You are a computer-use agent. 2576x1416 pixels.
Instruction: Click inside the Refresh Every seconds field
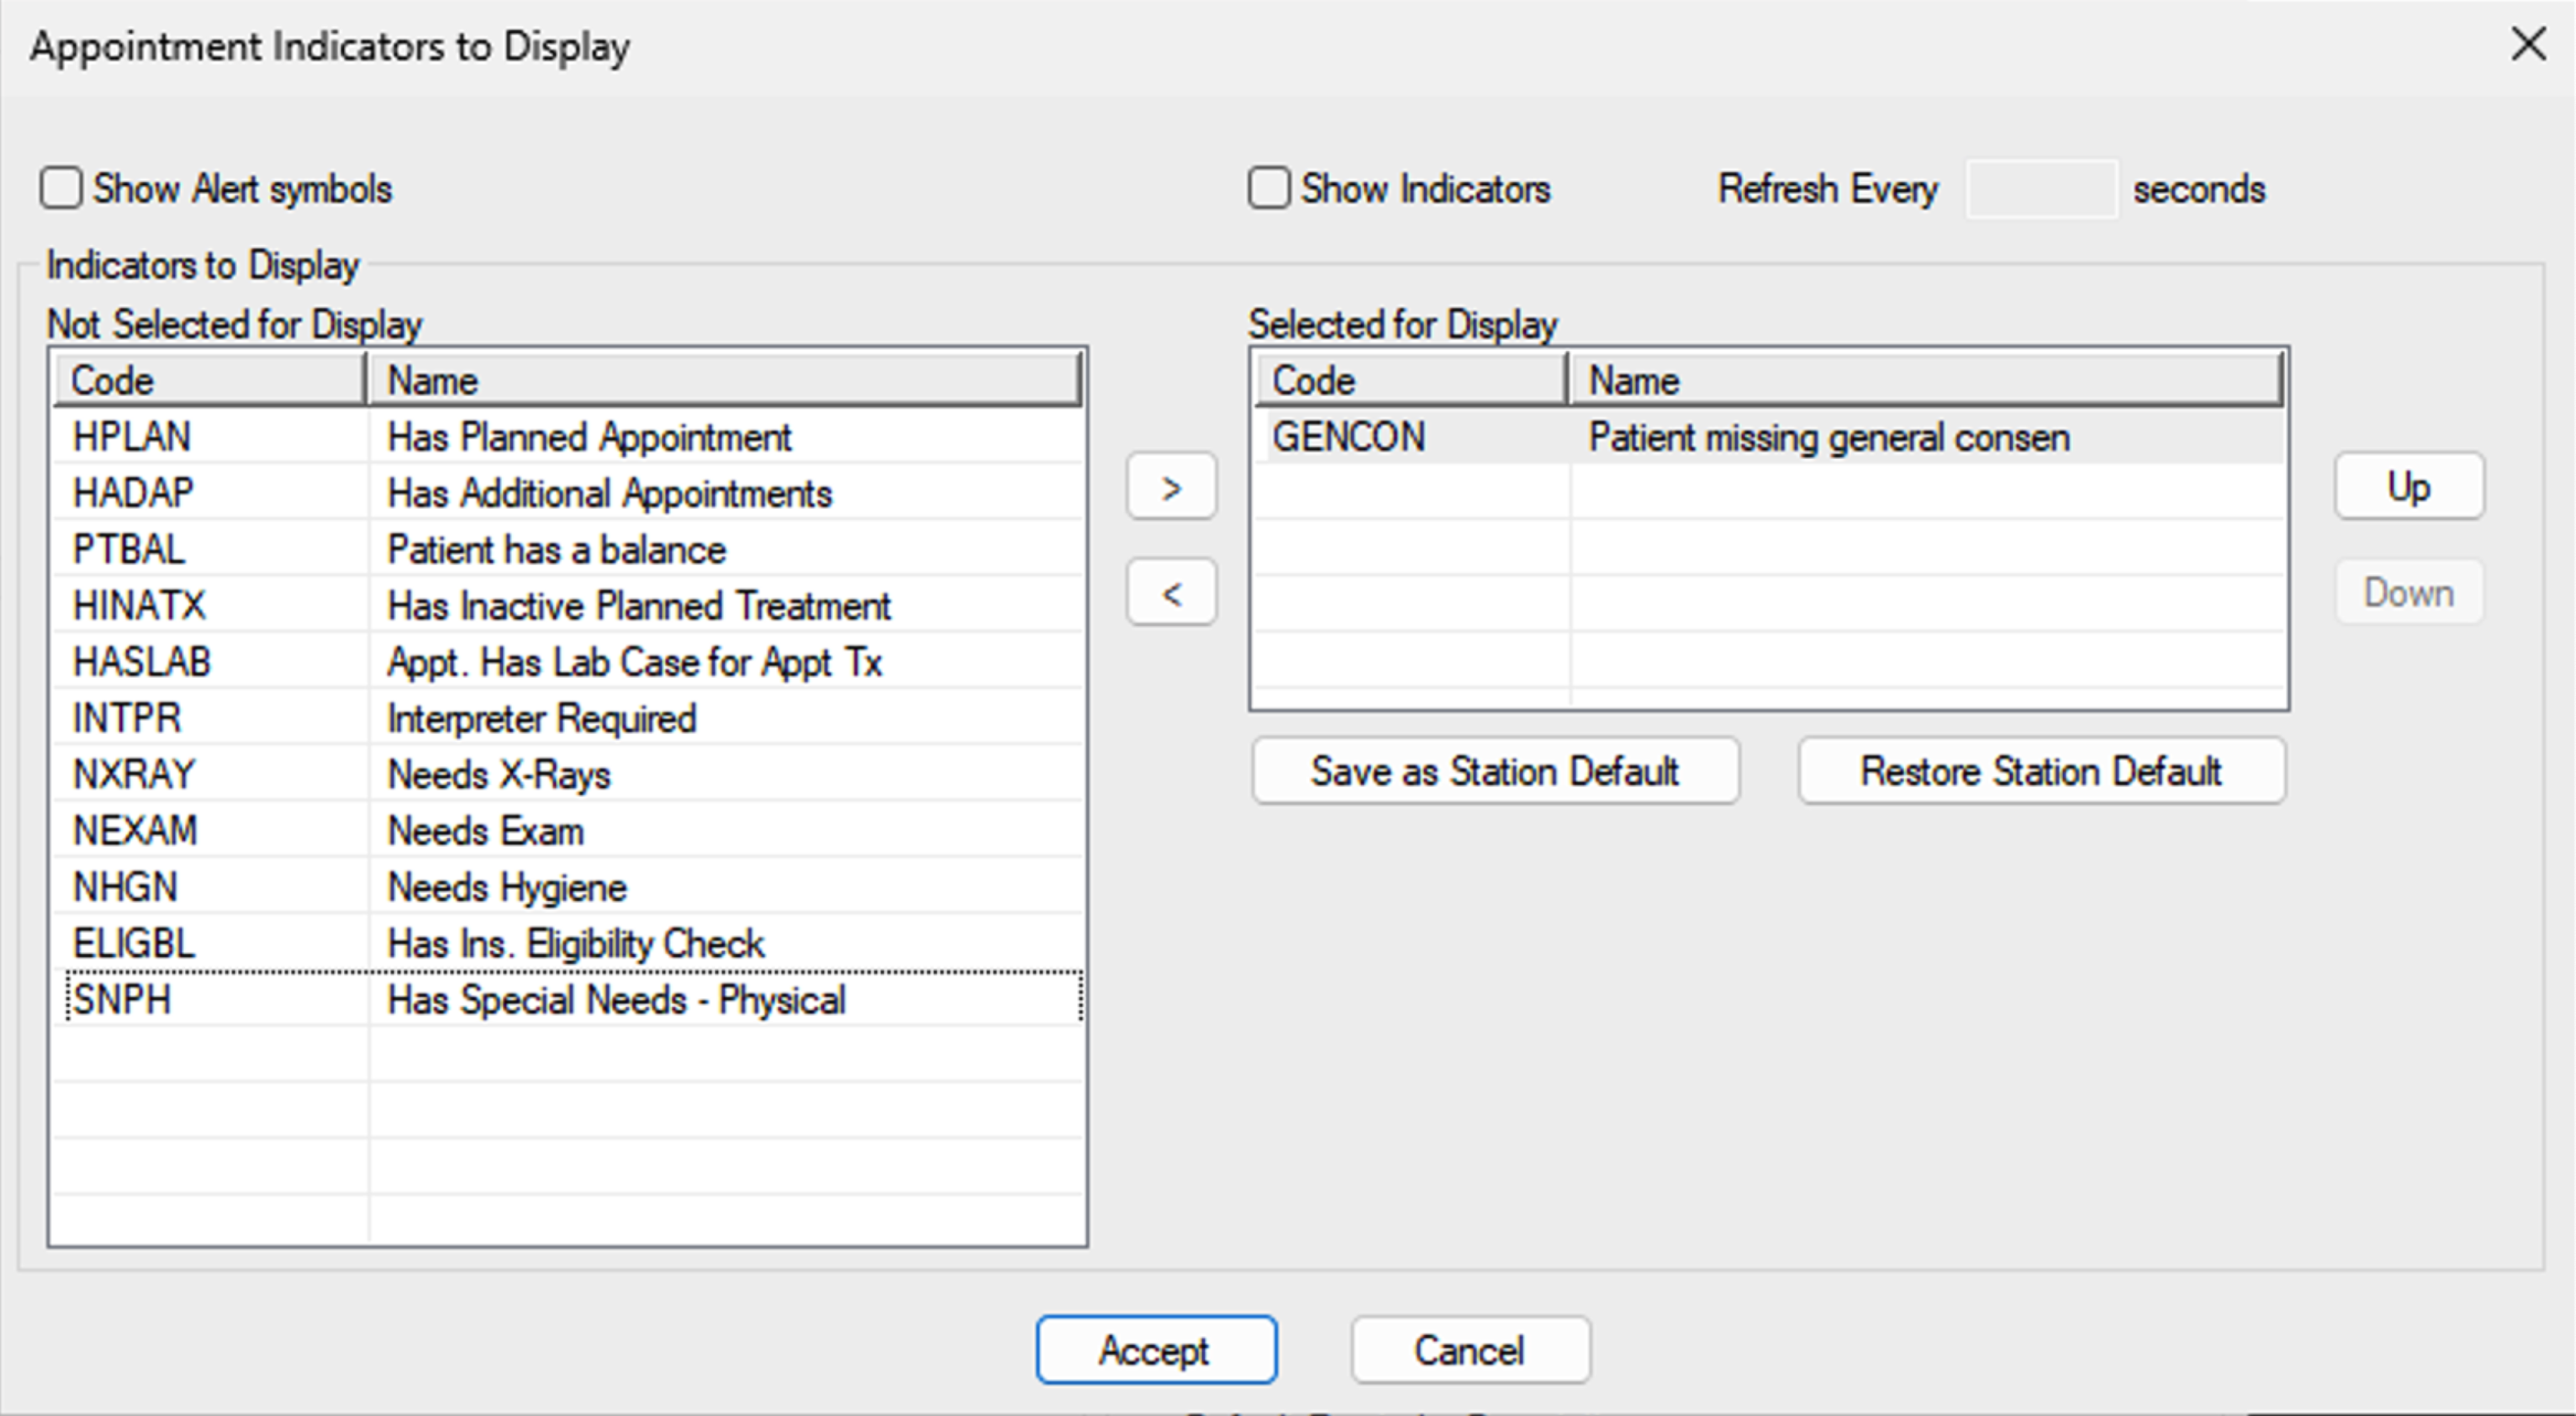click(x=2040, y=188)
